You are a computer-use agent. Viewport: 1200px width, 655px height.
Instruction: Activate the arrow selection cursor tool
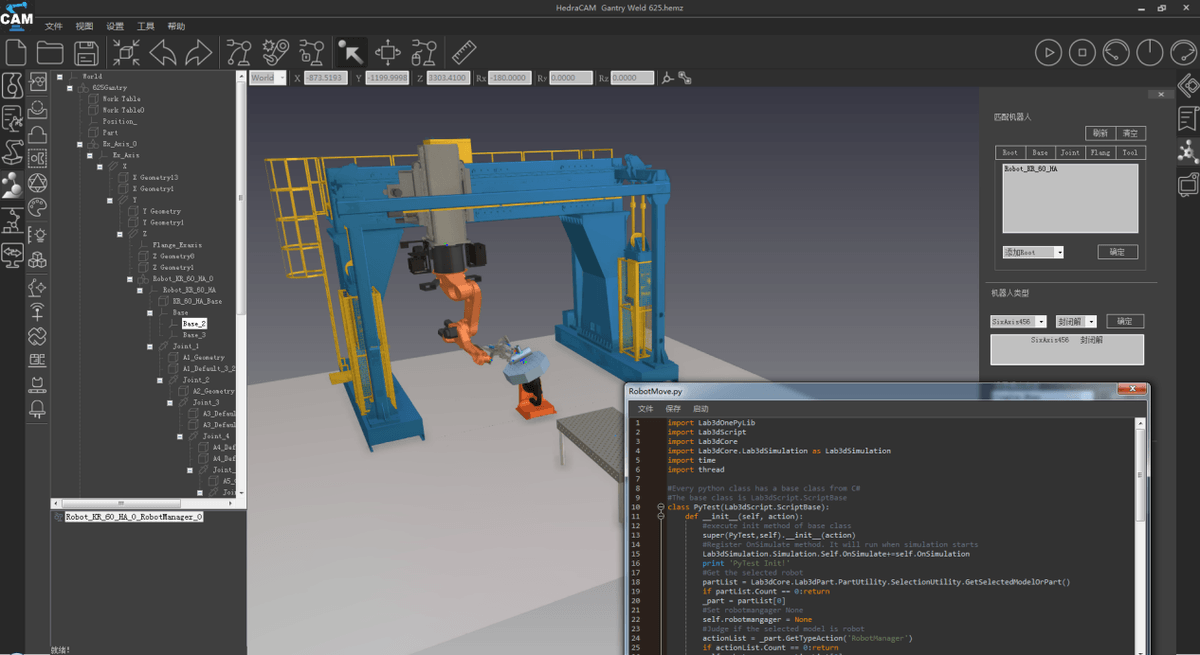click(x=351, y=51)
